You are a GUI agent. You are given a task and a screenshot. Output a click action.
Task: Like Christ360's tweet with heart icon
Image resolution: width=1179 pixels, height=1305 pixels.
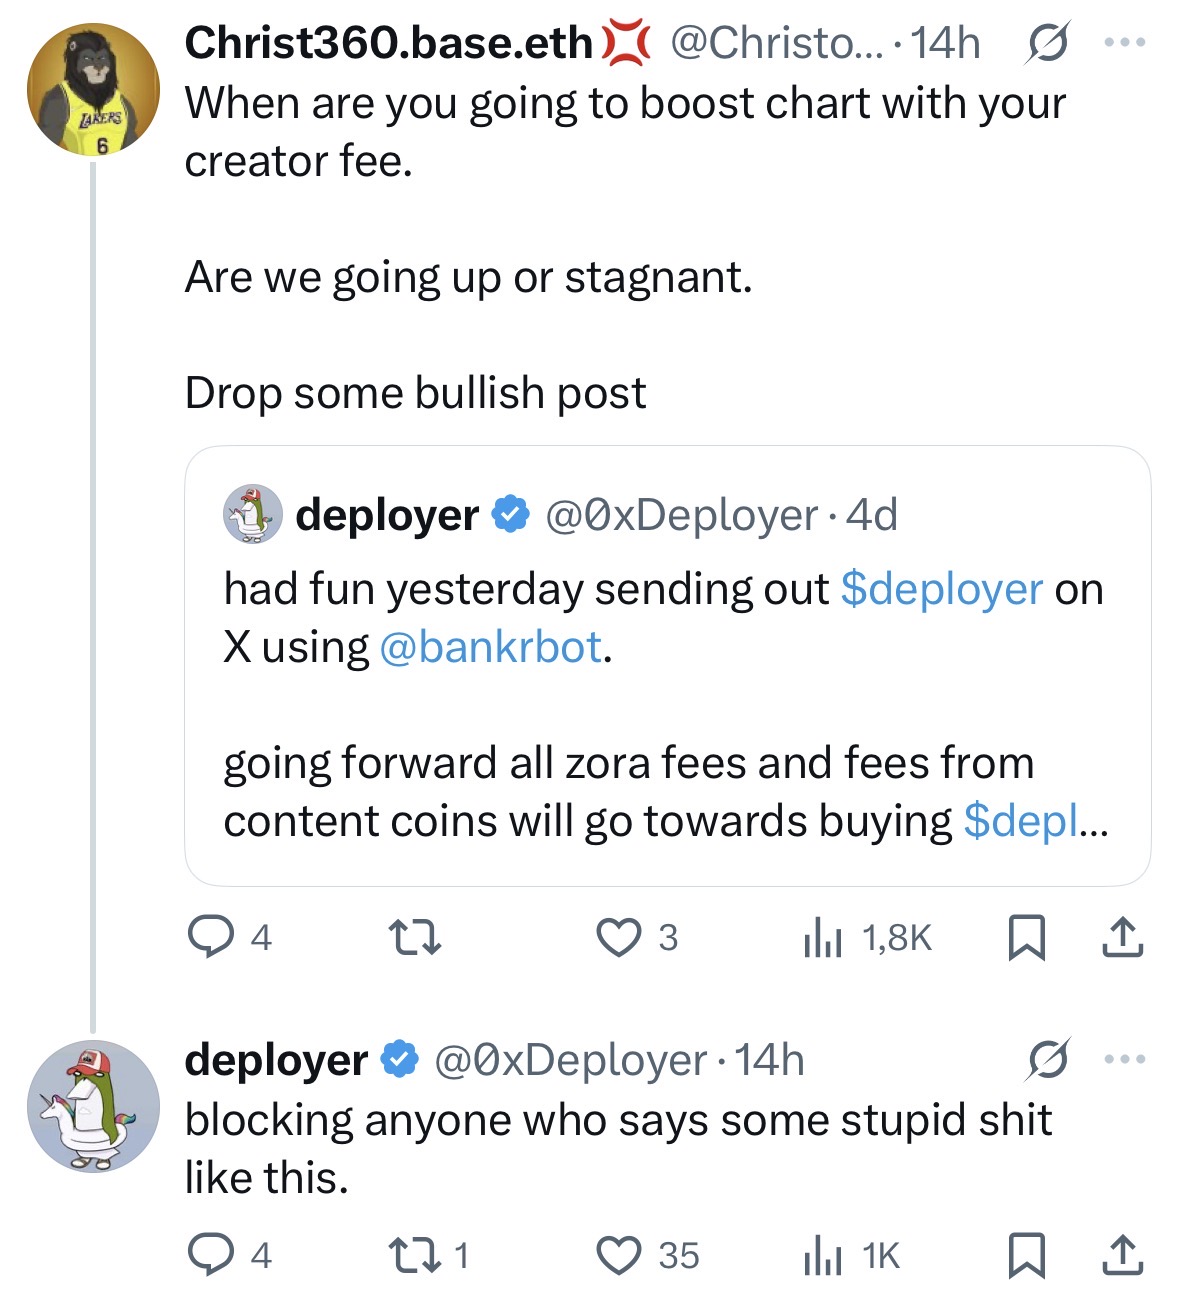[618, 937]
